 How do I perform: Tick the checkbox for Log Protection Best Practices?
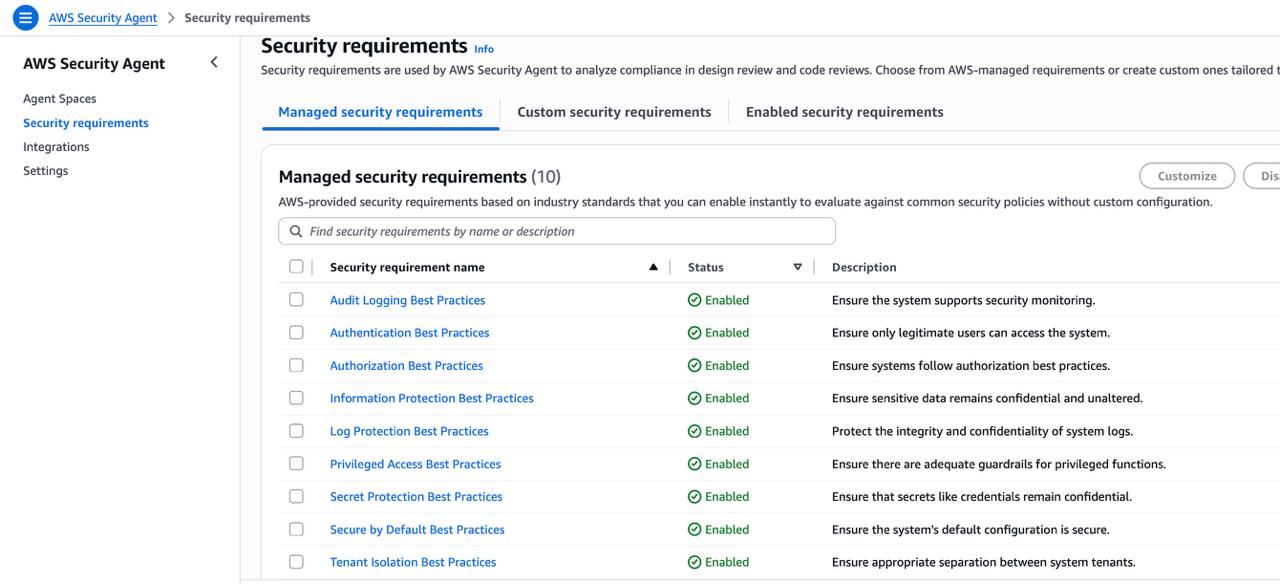click(296, 431)
